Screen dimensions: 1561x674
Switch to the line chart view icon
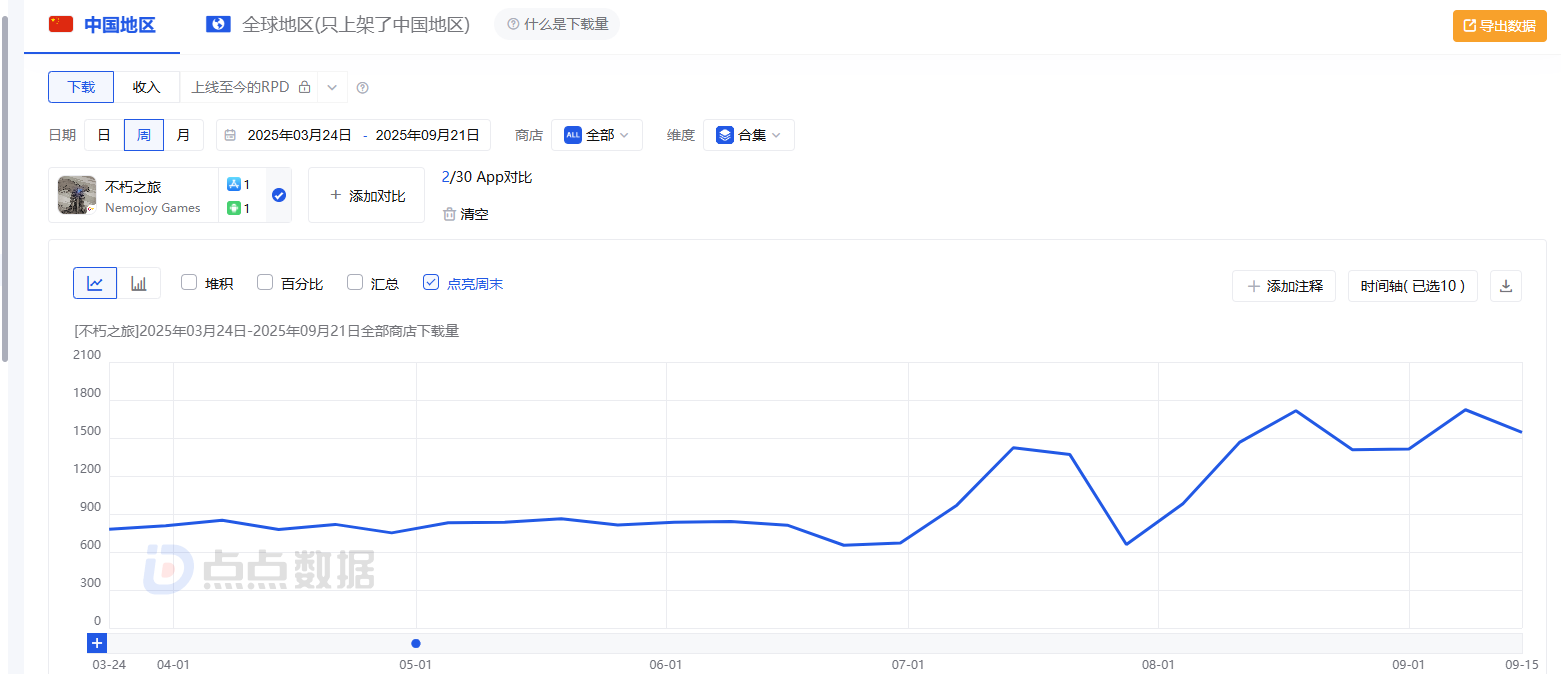click(95, 284)
